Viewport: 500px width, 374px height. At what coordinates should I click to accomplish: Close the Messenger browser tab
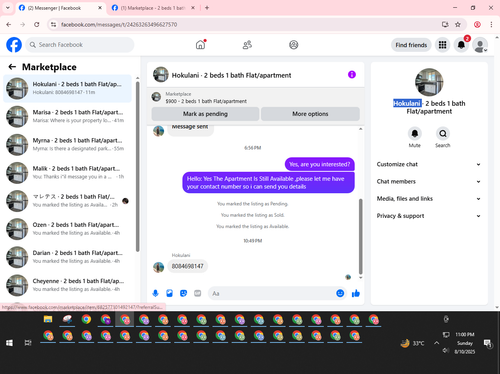(100, 8)
